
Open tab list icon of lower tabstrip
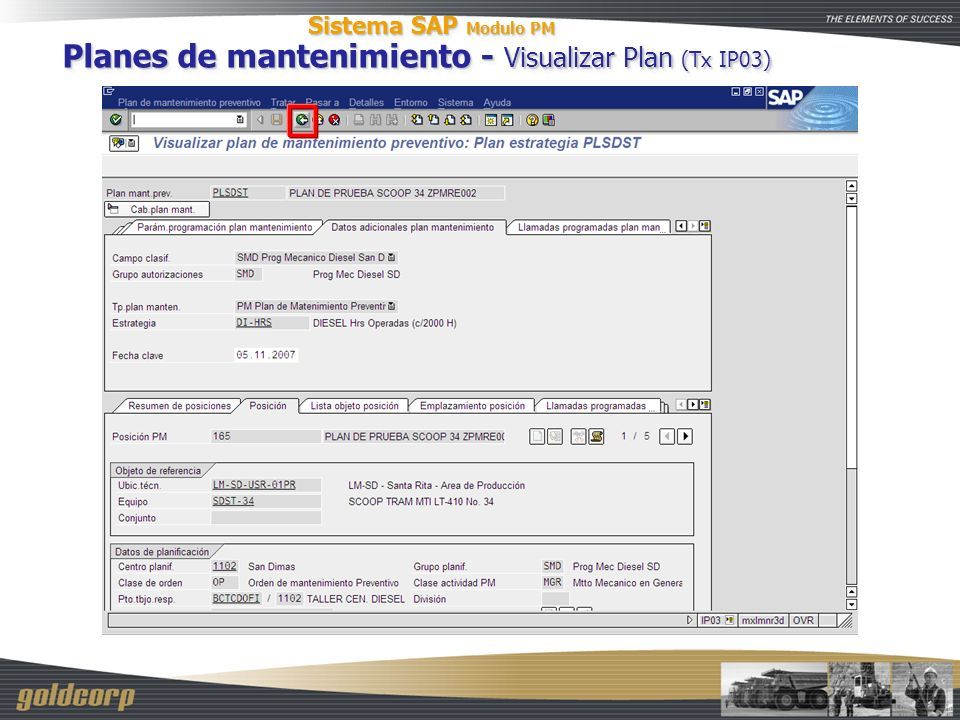pos(705,405)
